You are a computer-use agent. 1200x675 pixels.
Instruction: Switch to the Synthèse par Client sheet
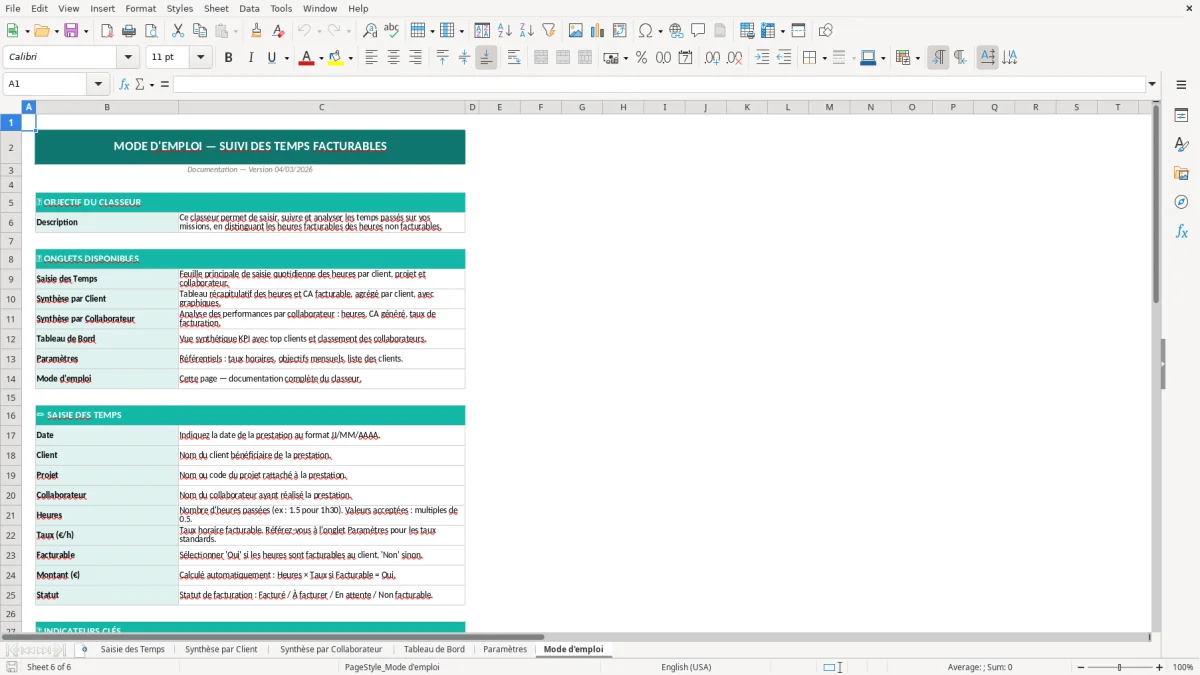tap(221, 649)
